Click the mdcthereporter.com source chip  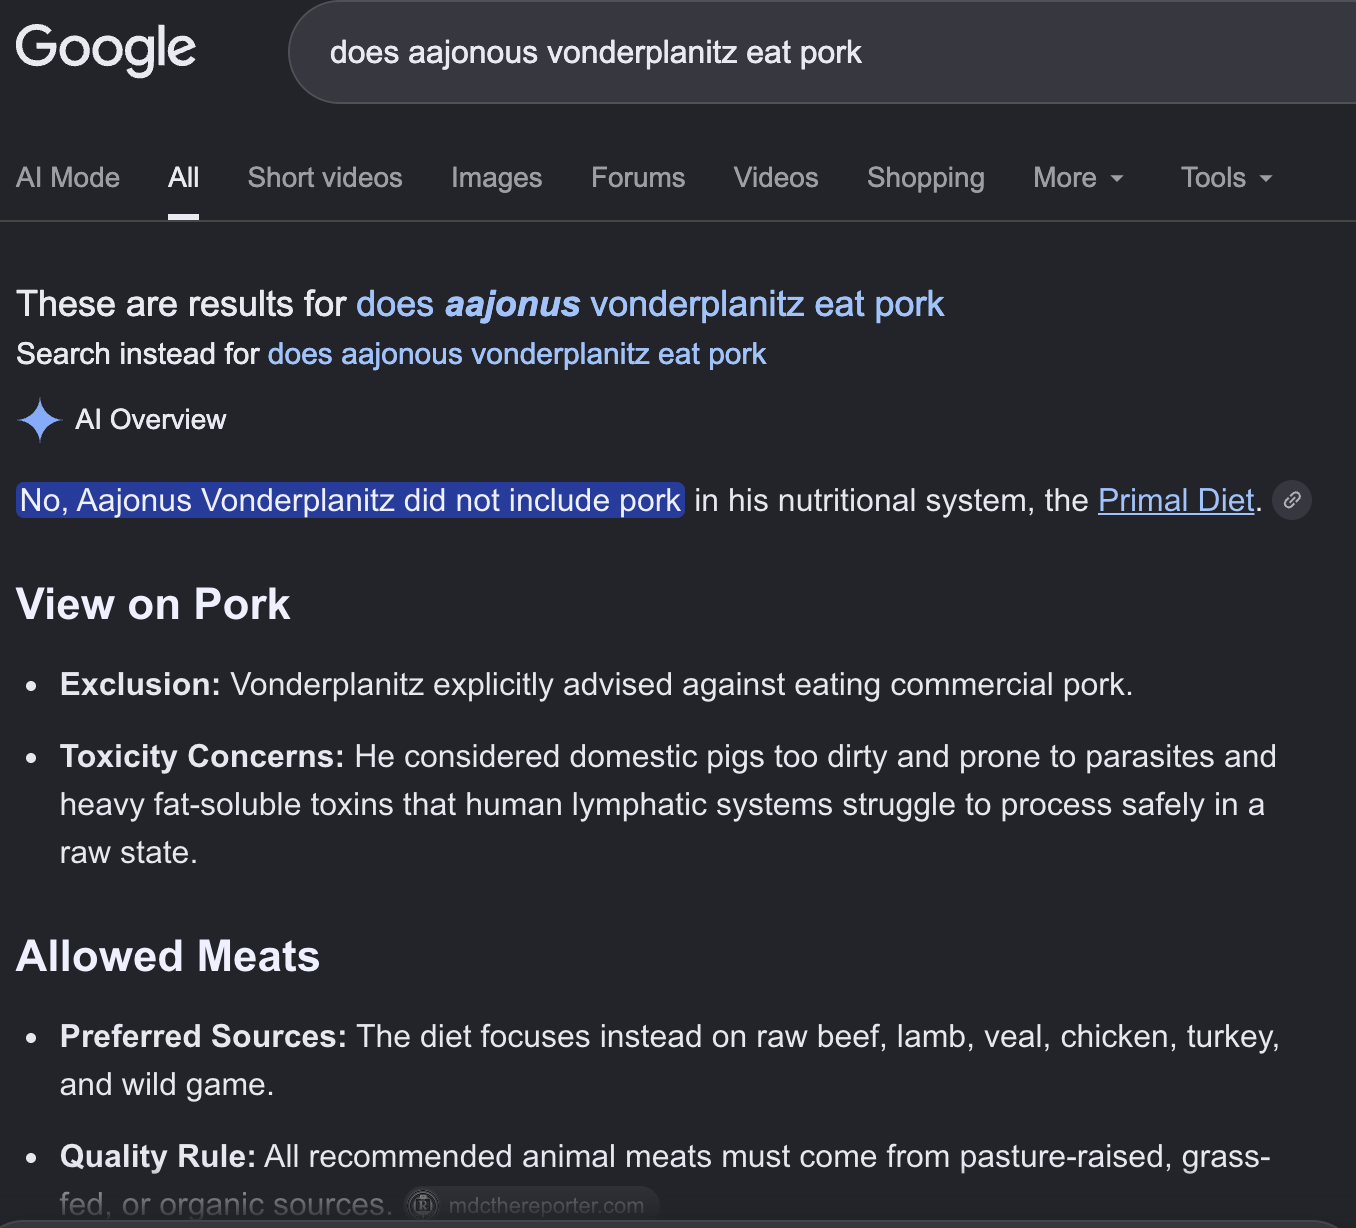tap(532, 1205)
